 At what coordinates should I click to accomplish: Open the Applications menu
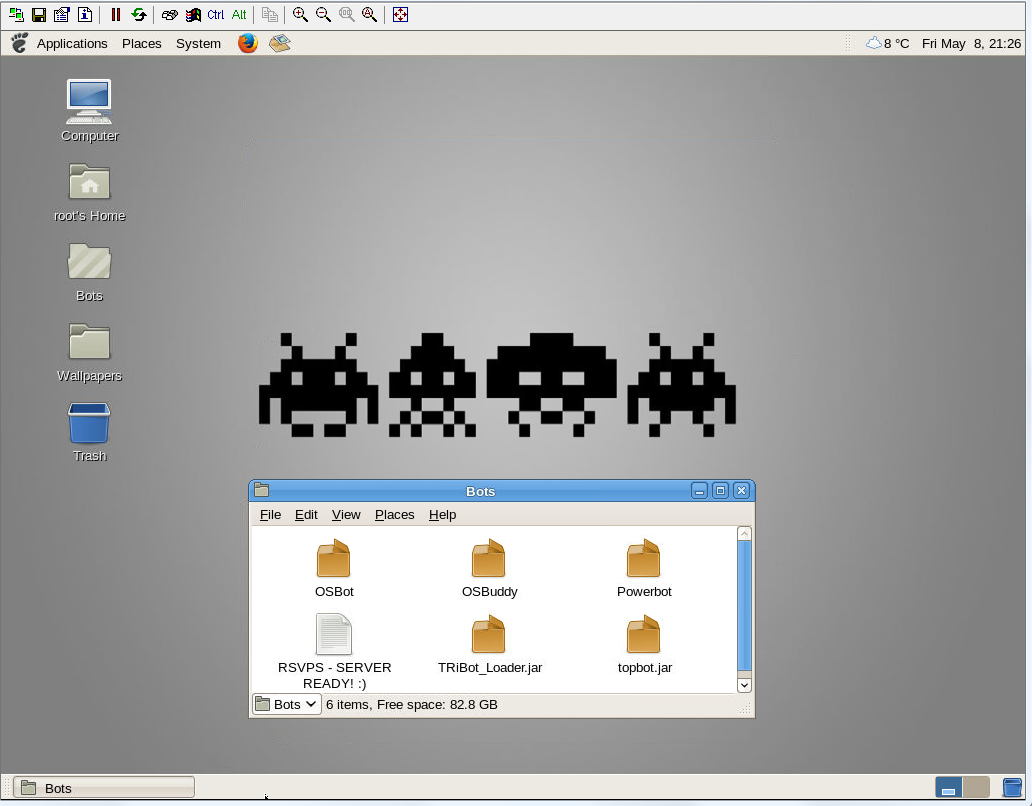point(72,43)
